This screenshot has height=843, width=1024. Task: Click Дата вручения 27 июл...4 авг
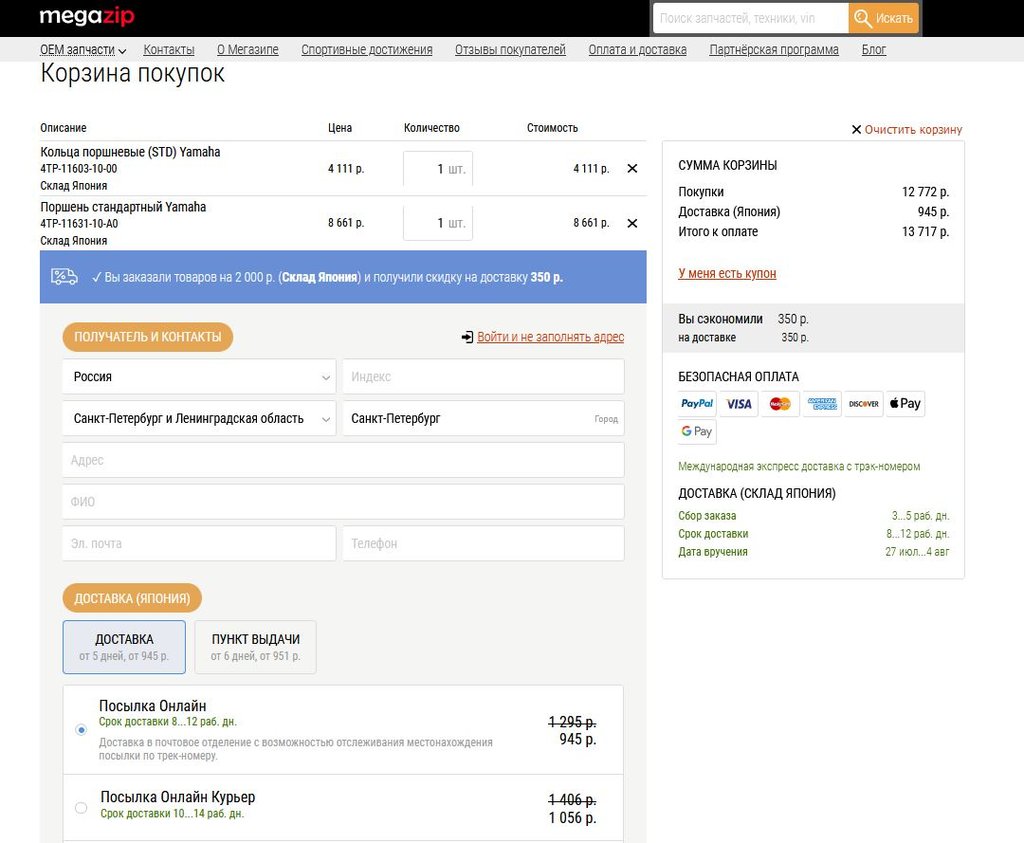pos(813,552)
